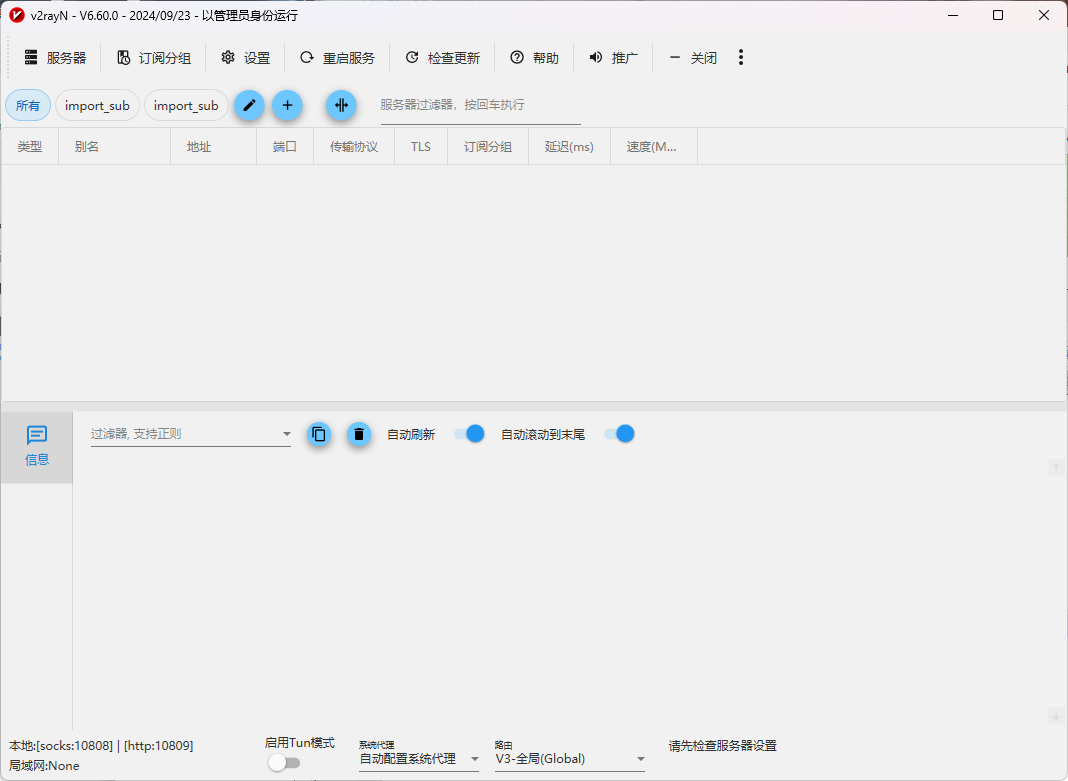Open the 设置 menu
Screen dimensions: 1068x781
(x=246, y=58)
